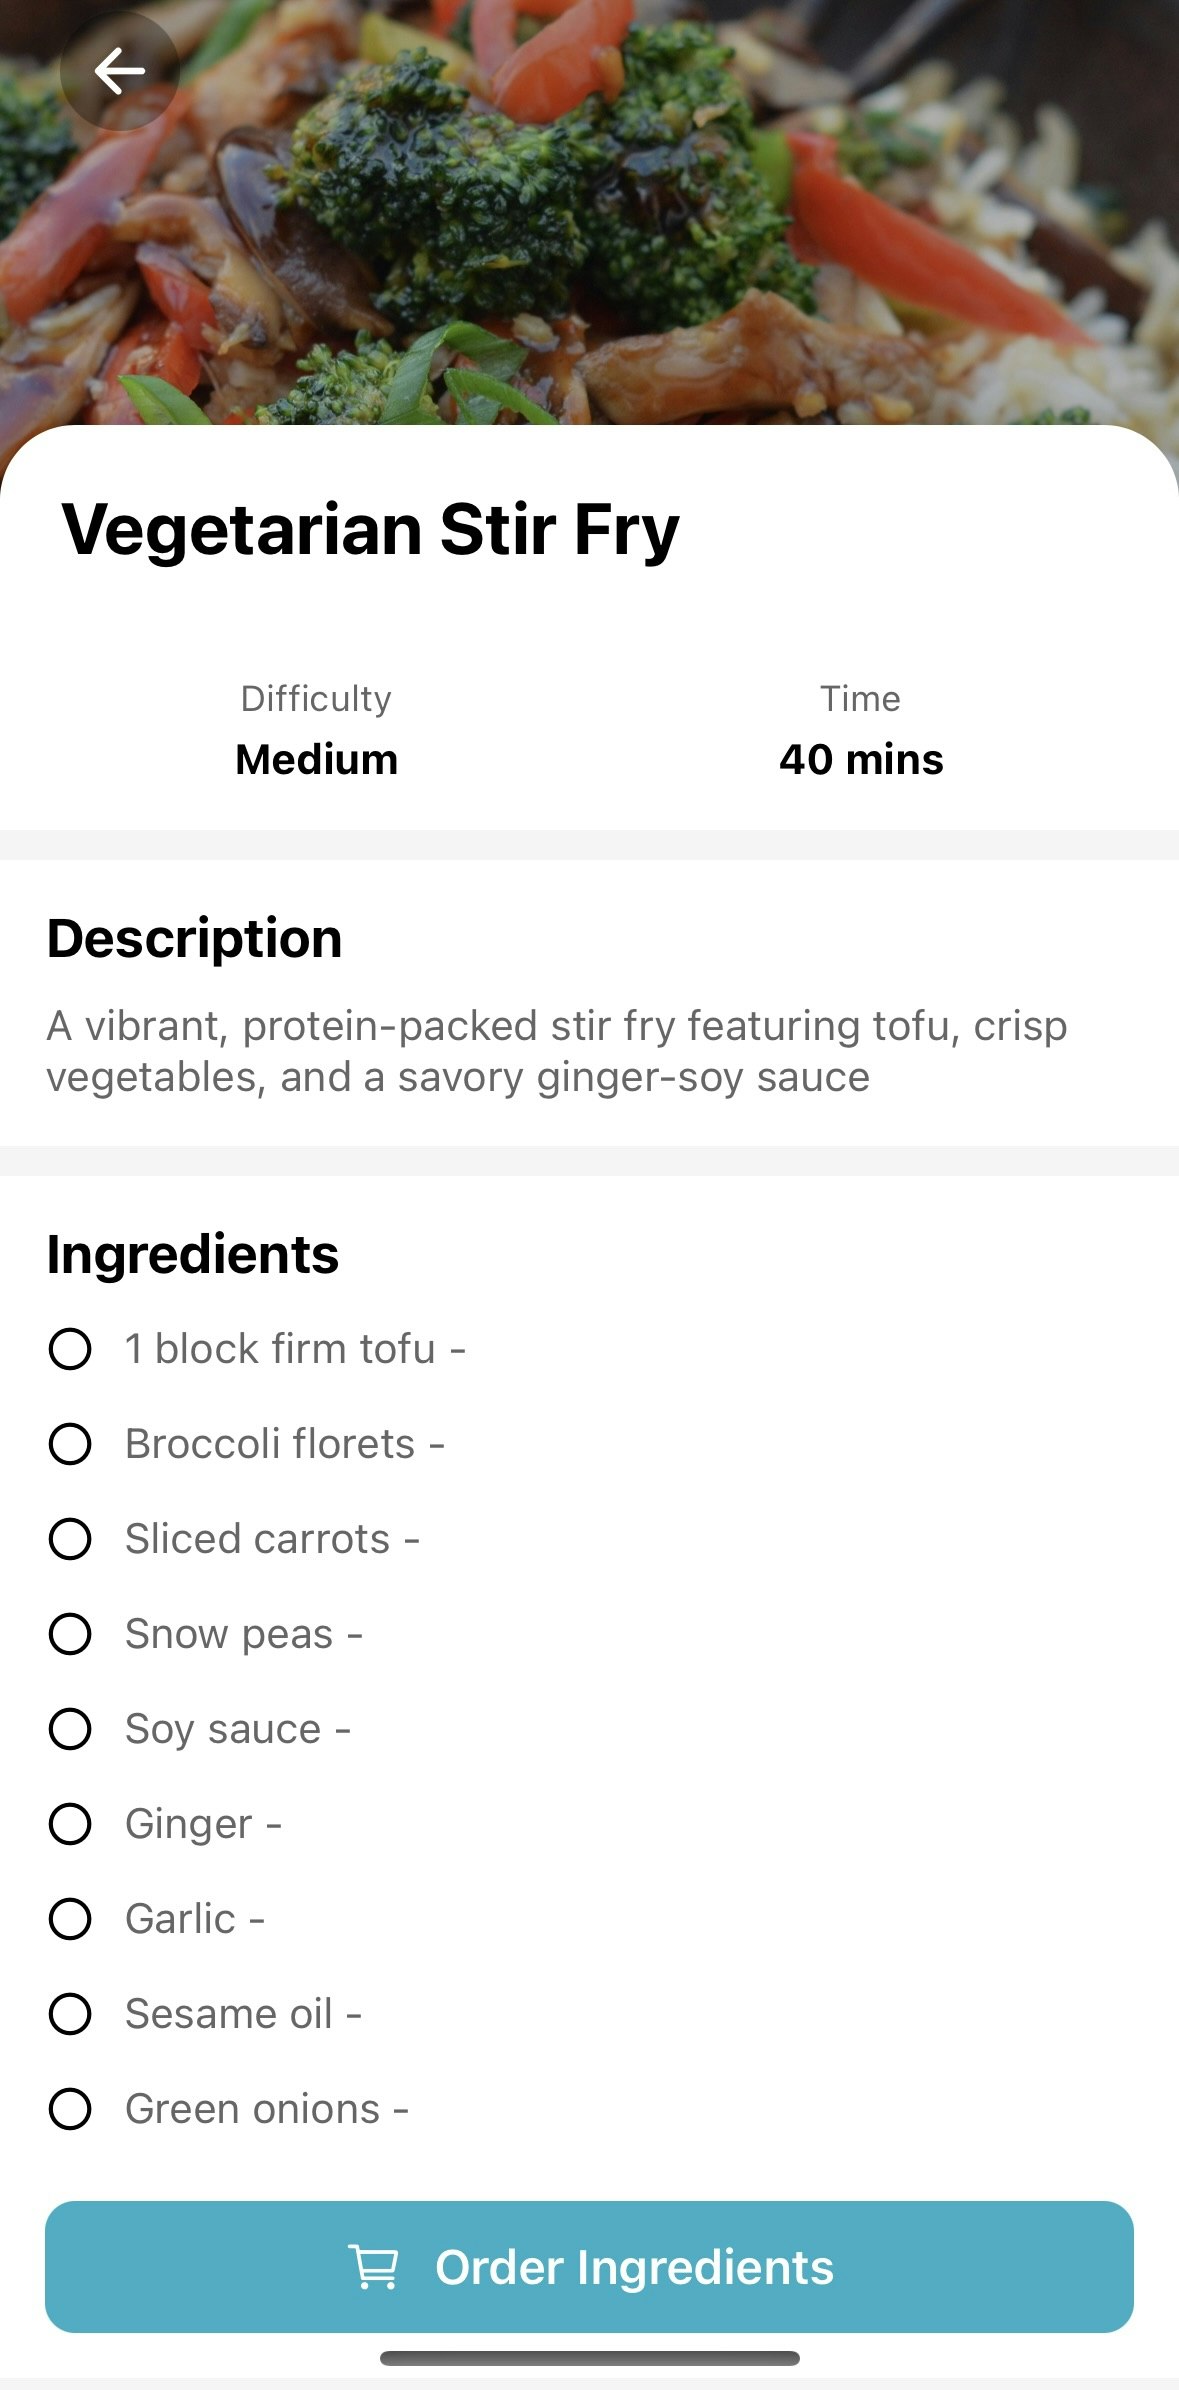Click the shopping cart icon
The width and height of the screenshot is (1179, 2390).
pyautogui.click(x=373, y=2267)
